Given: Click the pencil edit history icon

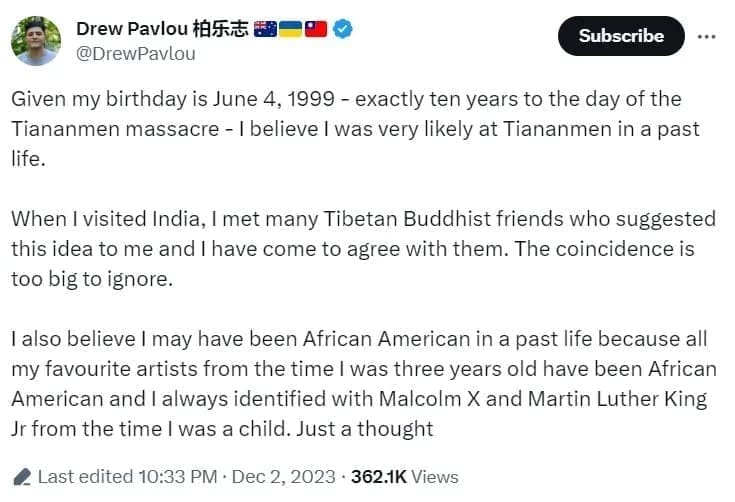Looking at the screenshot, I should click(x=21, y=477).
